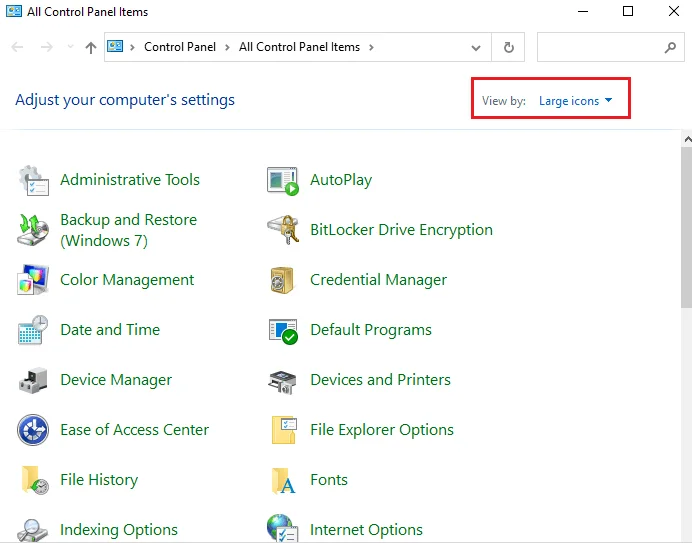The width and height of the screenshot is (692, 543).
Task: Maximize the Control Panel window
Action: coord(628,11)
